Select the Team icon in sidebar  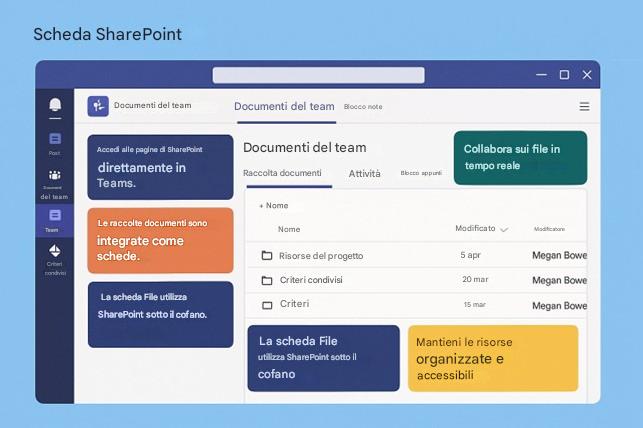[x=55, y=215]
